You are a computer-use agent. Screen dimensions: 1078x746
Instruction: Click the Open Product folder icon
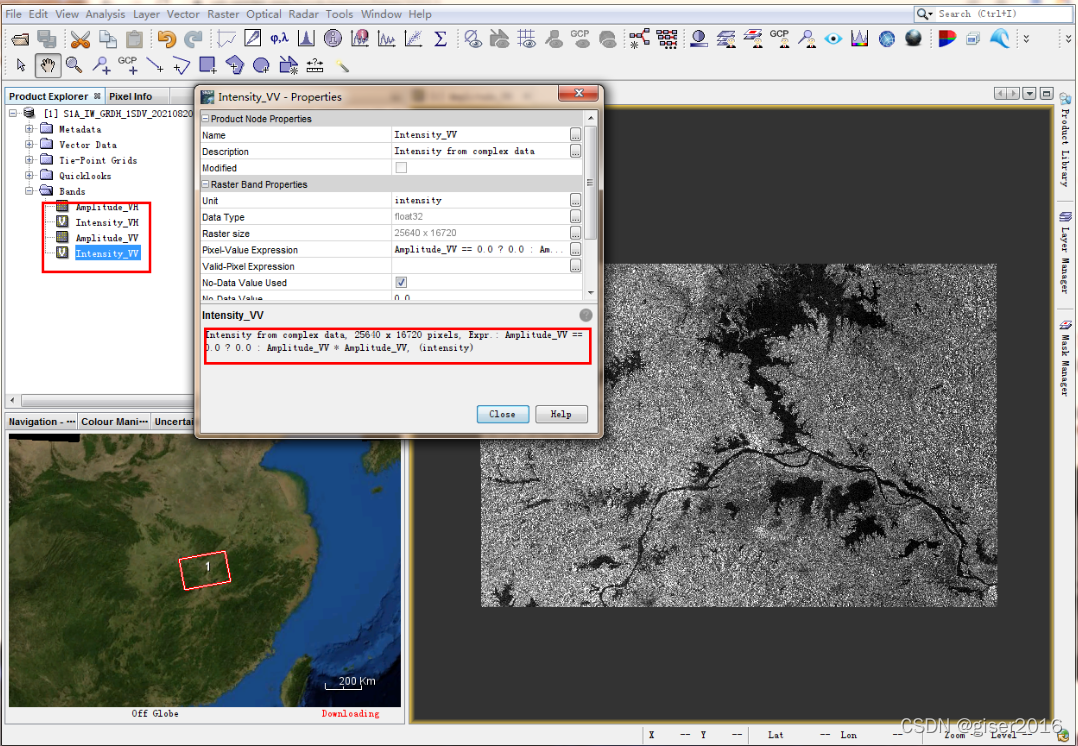pos(21,39)
